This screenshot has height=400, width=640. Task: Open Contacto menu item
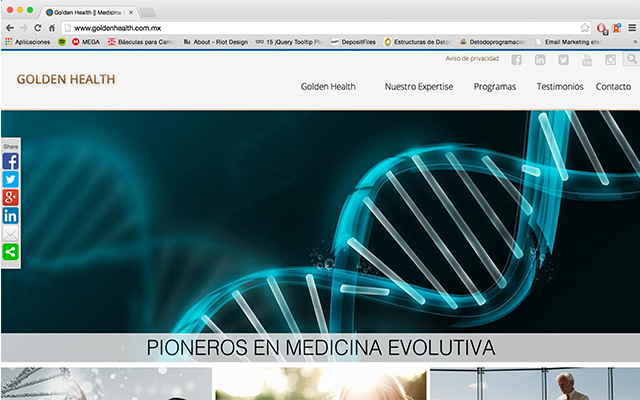click(x=613, y=87)
